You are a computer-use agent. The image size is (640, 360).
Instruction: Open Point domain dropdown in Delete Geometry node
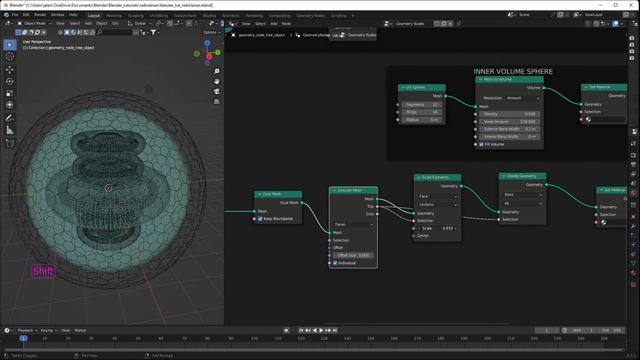[522, 195]
